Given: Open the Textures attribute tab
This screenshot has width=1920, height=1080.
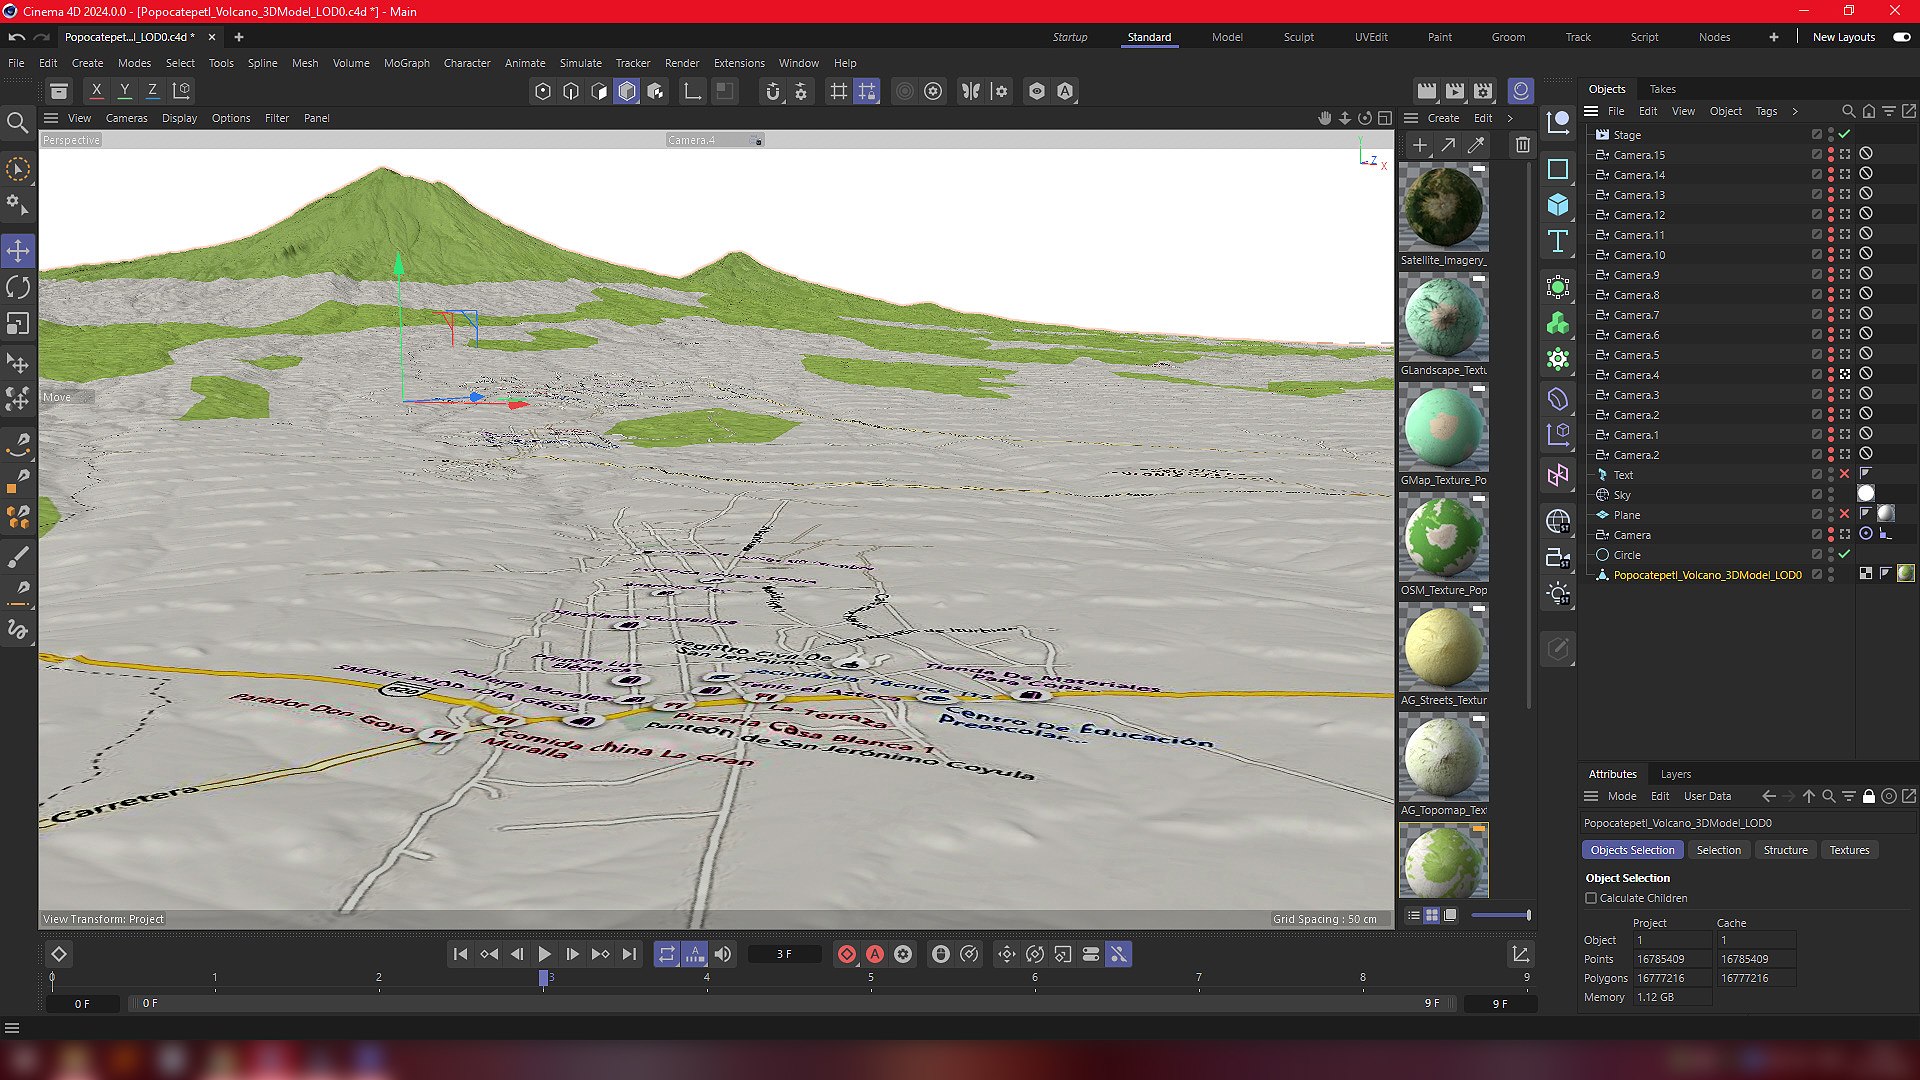Looking at the screenshot, I should [x=1849, y=850].
